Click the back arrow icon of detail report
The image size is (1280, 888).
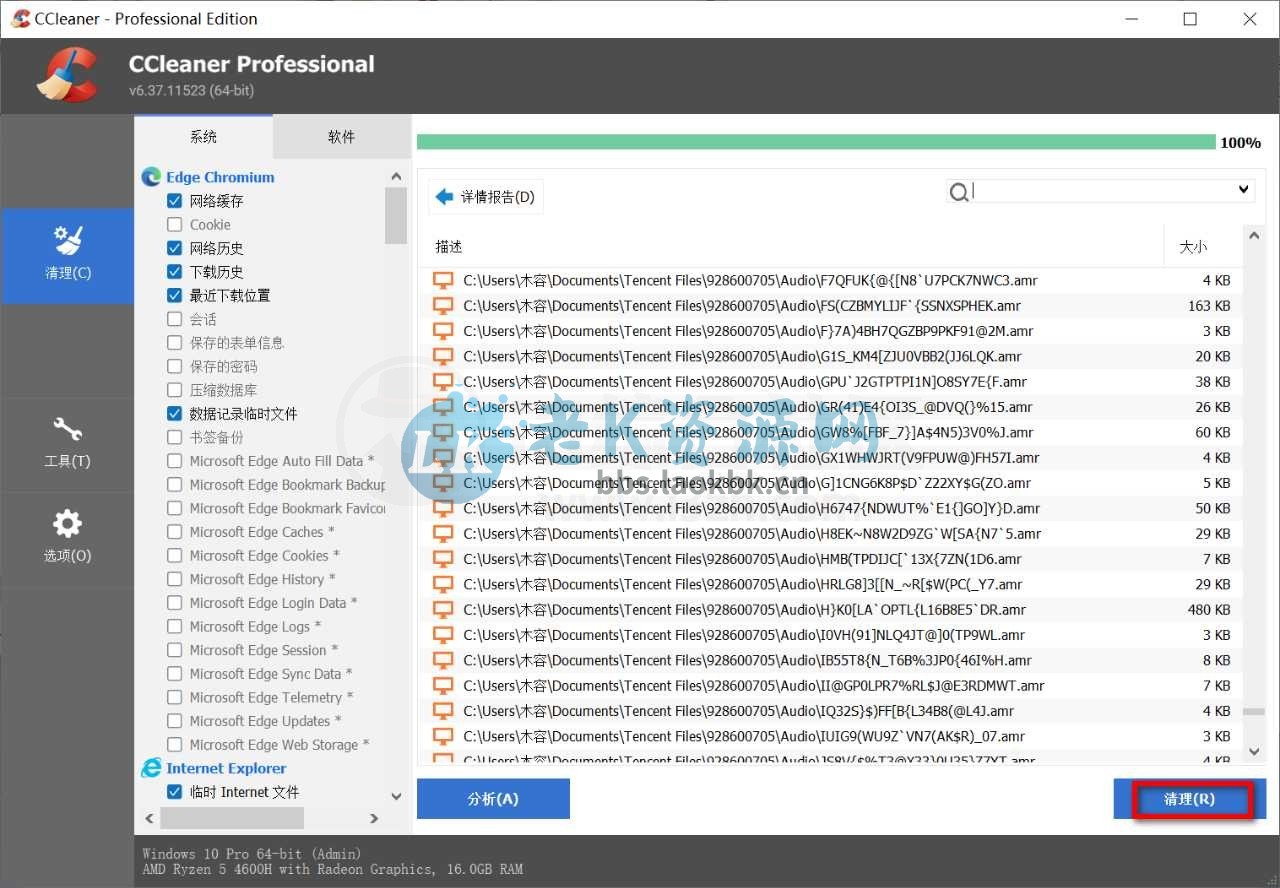tap(445, 197)
